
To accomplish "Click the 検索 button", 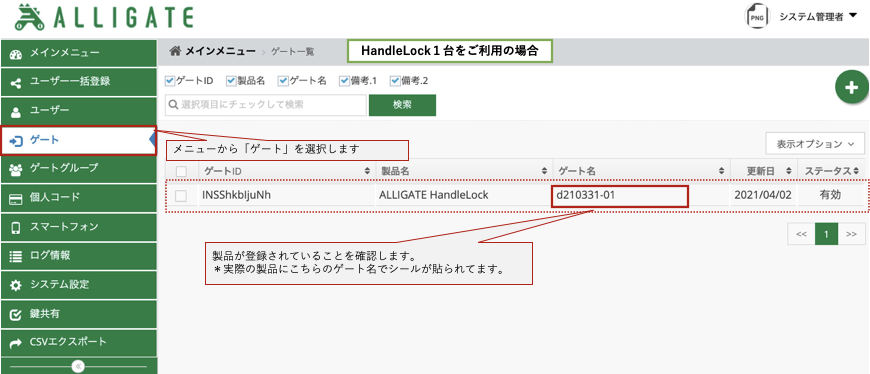I will point(402,105).
